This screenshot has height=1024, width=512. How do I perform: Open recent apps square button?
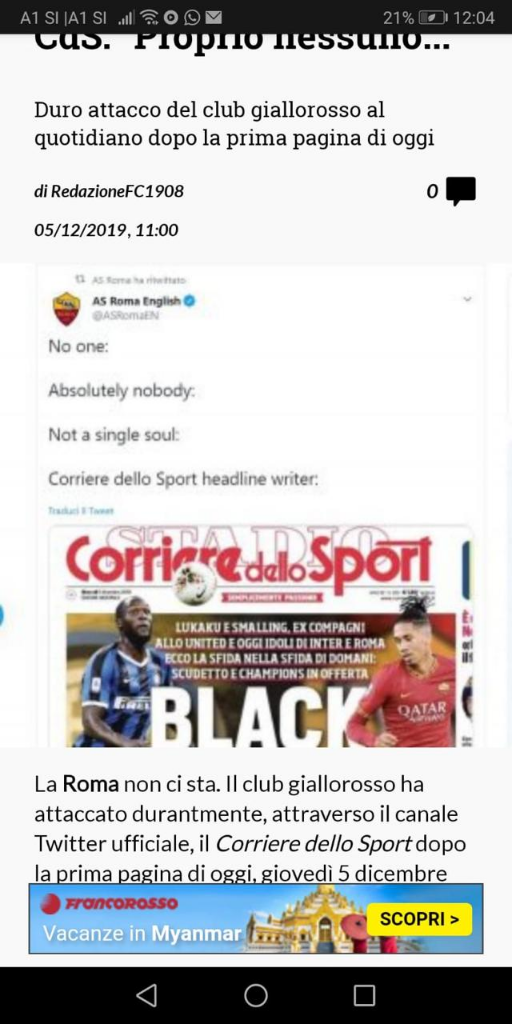click(364, 995)
